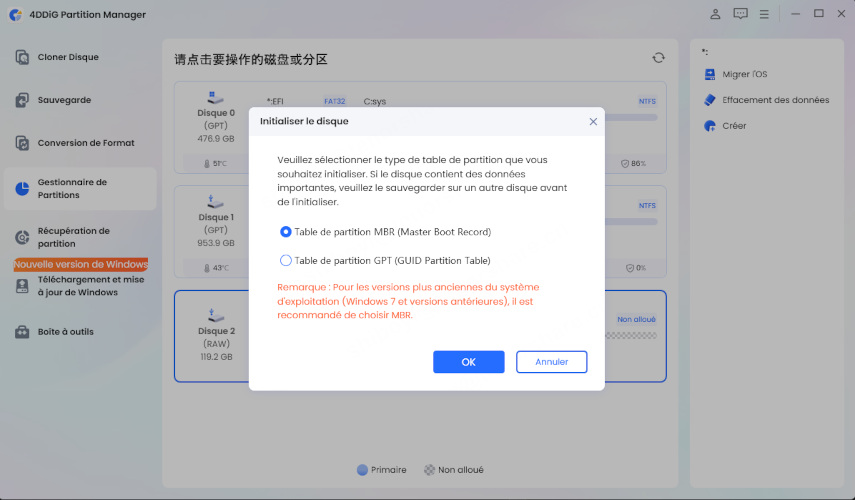Click Disque 0 temperature 51°C indicator
Image resolution: width=855 pixels, height=500 pixels.
tap(215, 164)
